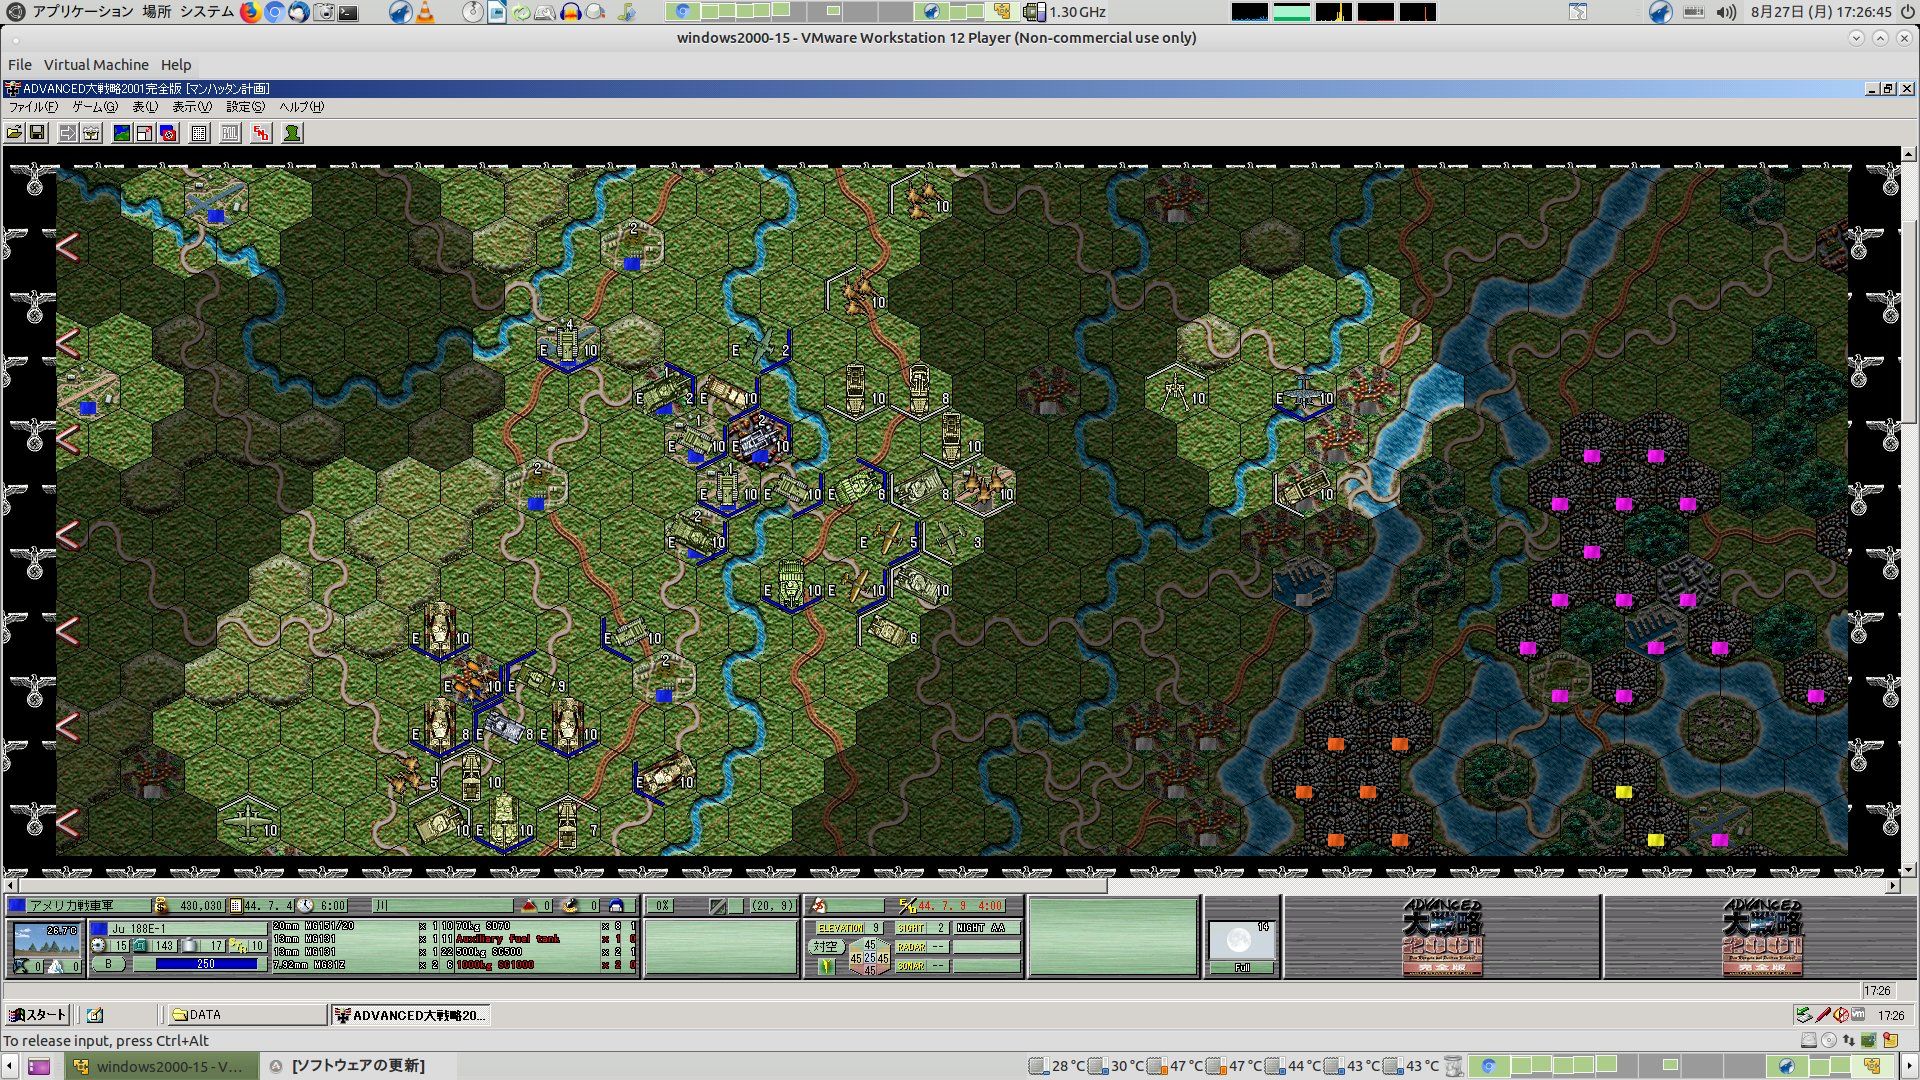The image size is (1920, 1080).
Task: Switch to the DATA folder taskbar button
Action: [x=246, y=1015]
